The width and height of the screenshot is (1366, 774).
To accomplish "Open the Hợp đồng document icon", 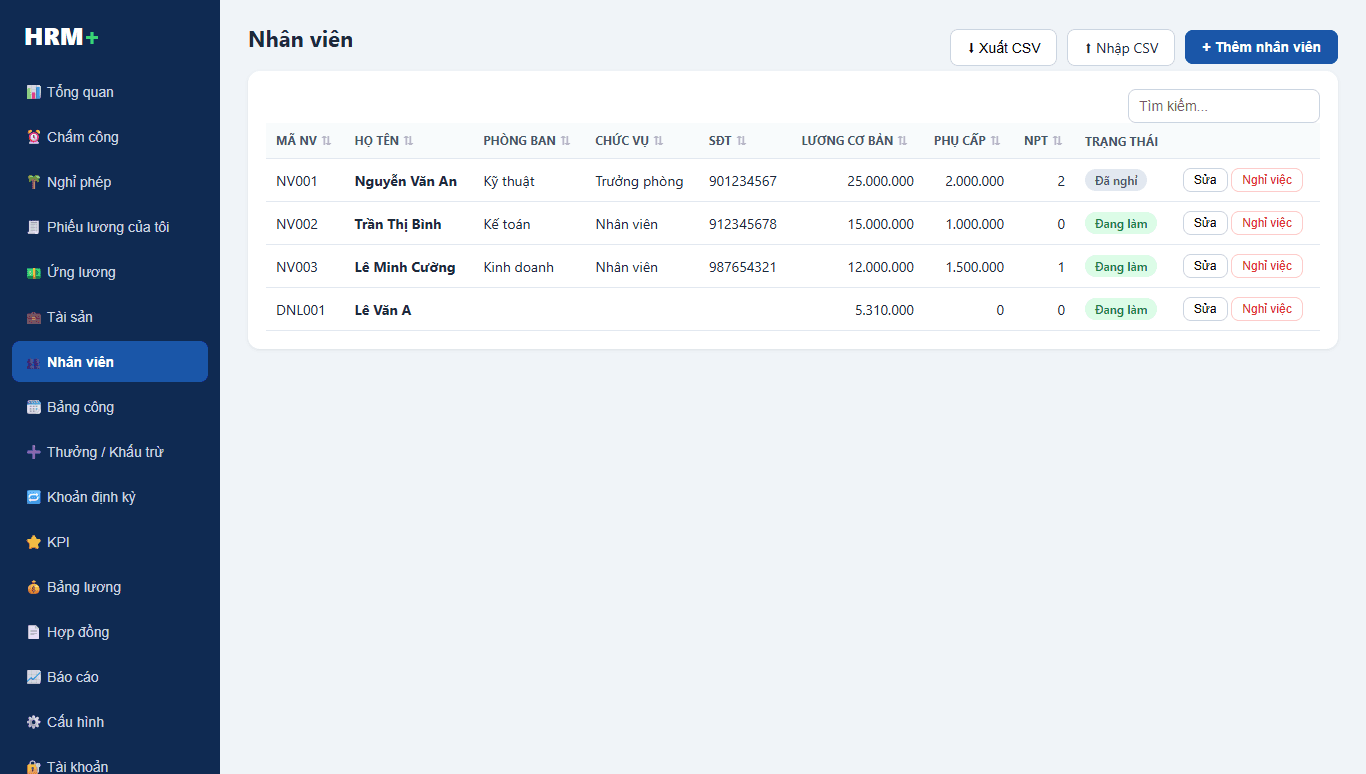I will pyautogui.click(x=33, y=632).
